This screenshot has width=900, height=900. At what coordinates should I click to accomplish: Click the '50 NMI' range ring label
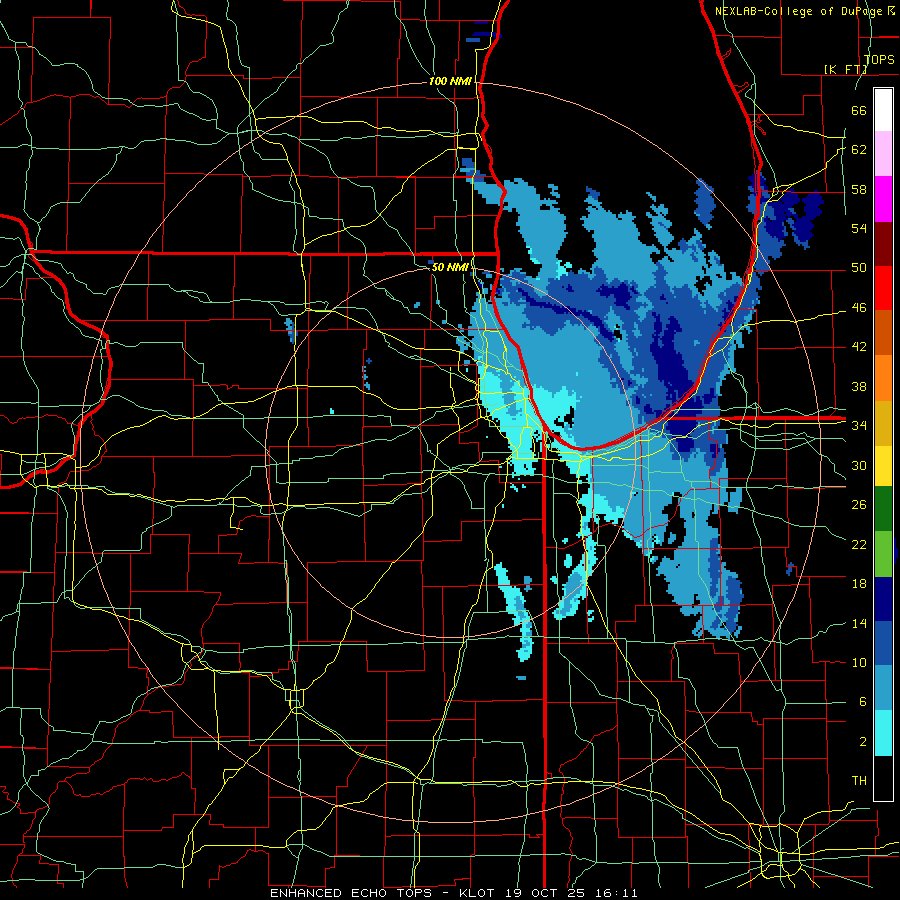[x=450, y=267]
